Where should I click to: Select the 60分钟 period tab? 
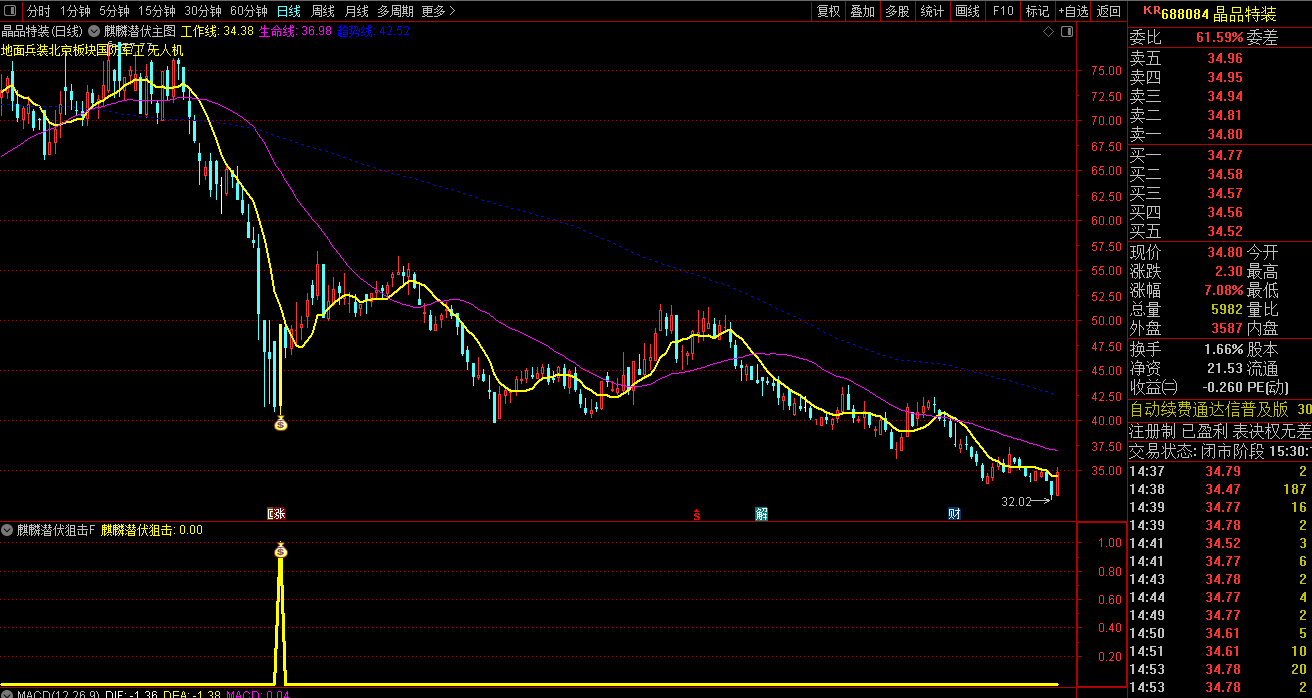[x=248, y=11]
